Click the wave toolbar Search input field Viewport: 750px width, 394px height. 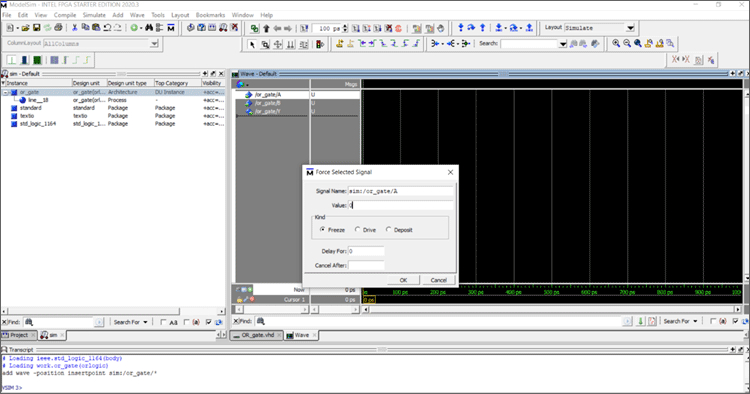pyautogui.click(x=529, y=44)
